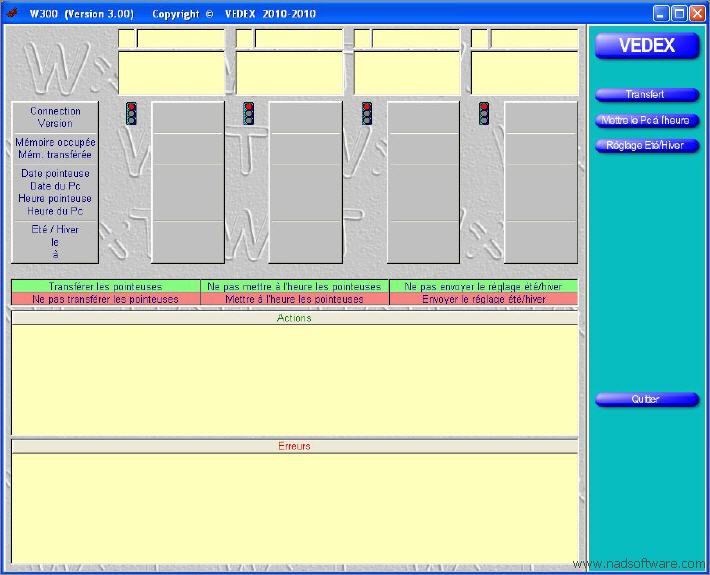The width and height of the screenshot is (710, 575).
Task: Click the Date pointeuse label
Action: click(55, 173)
